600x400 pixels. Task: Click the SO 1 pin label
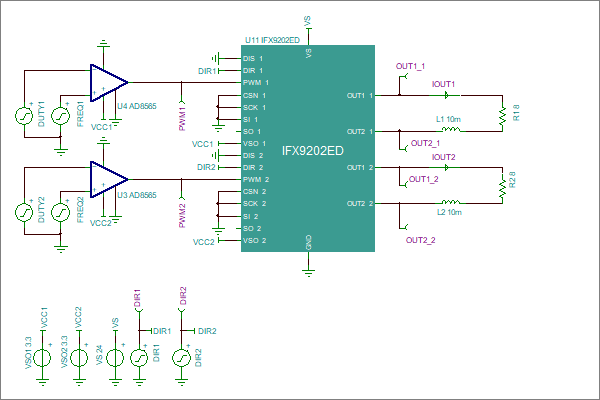click(x=252, y=131)
